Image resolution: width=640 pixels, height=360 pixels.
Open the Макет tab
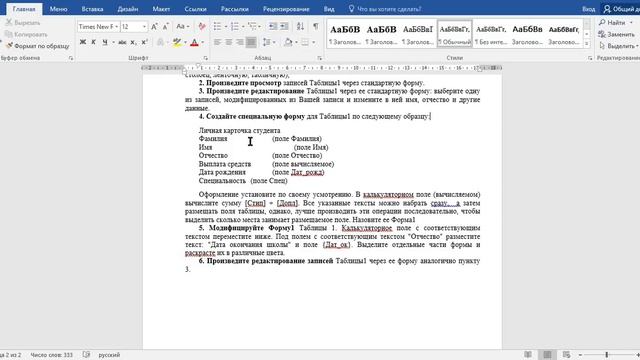[x=161, y=9]
